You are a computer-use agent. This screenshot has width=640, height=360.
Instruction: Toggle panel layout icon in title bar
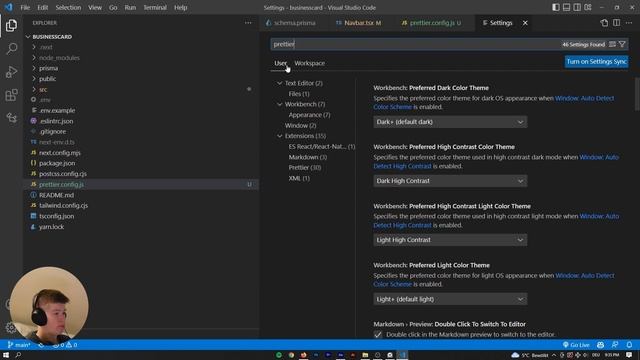pyautogui.click(x=567, y=7)
